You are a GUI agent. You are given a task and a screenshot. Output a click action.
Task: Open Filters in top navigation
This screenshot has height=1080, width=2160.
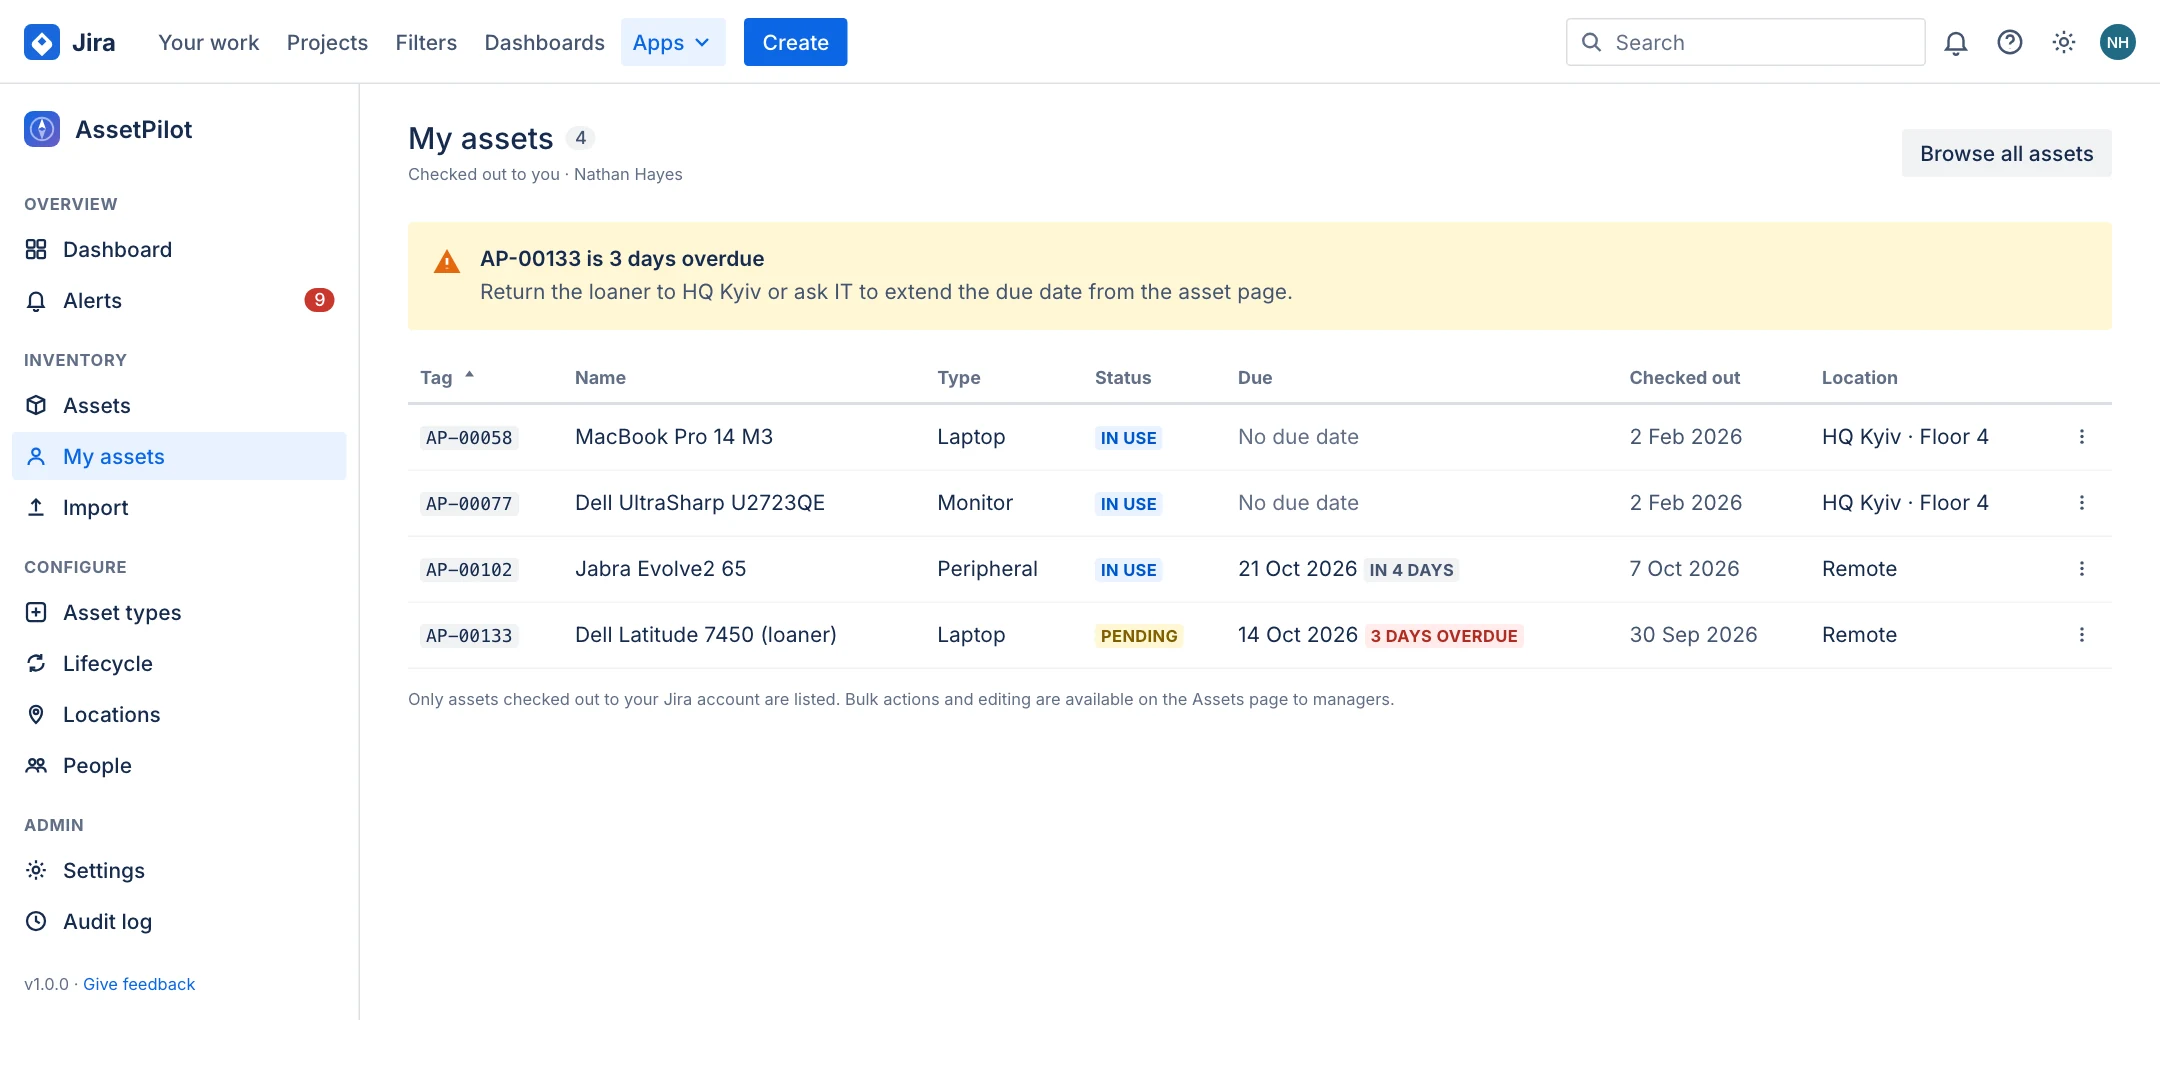click(x=426, y=42)
